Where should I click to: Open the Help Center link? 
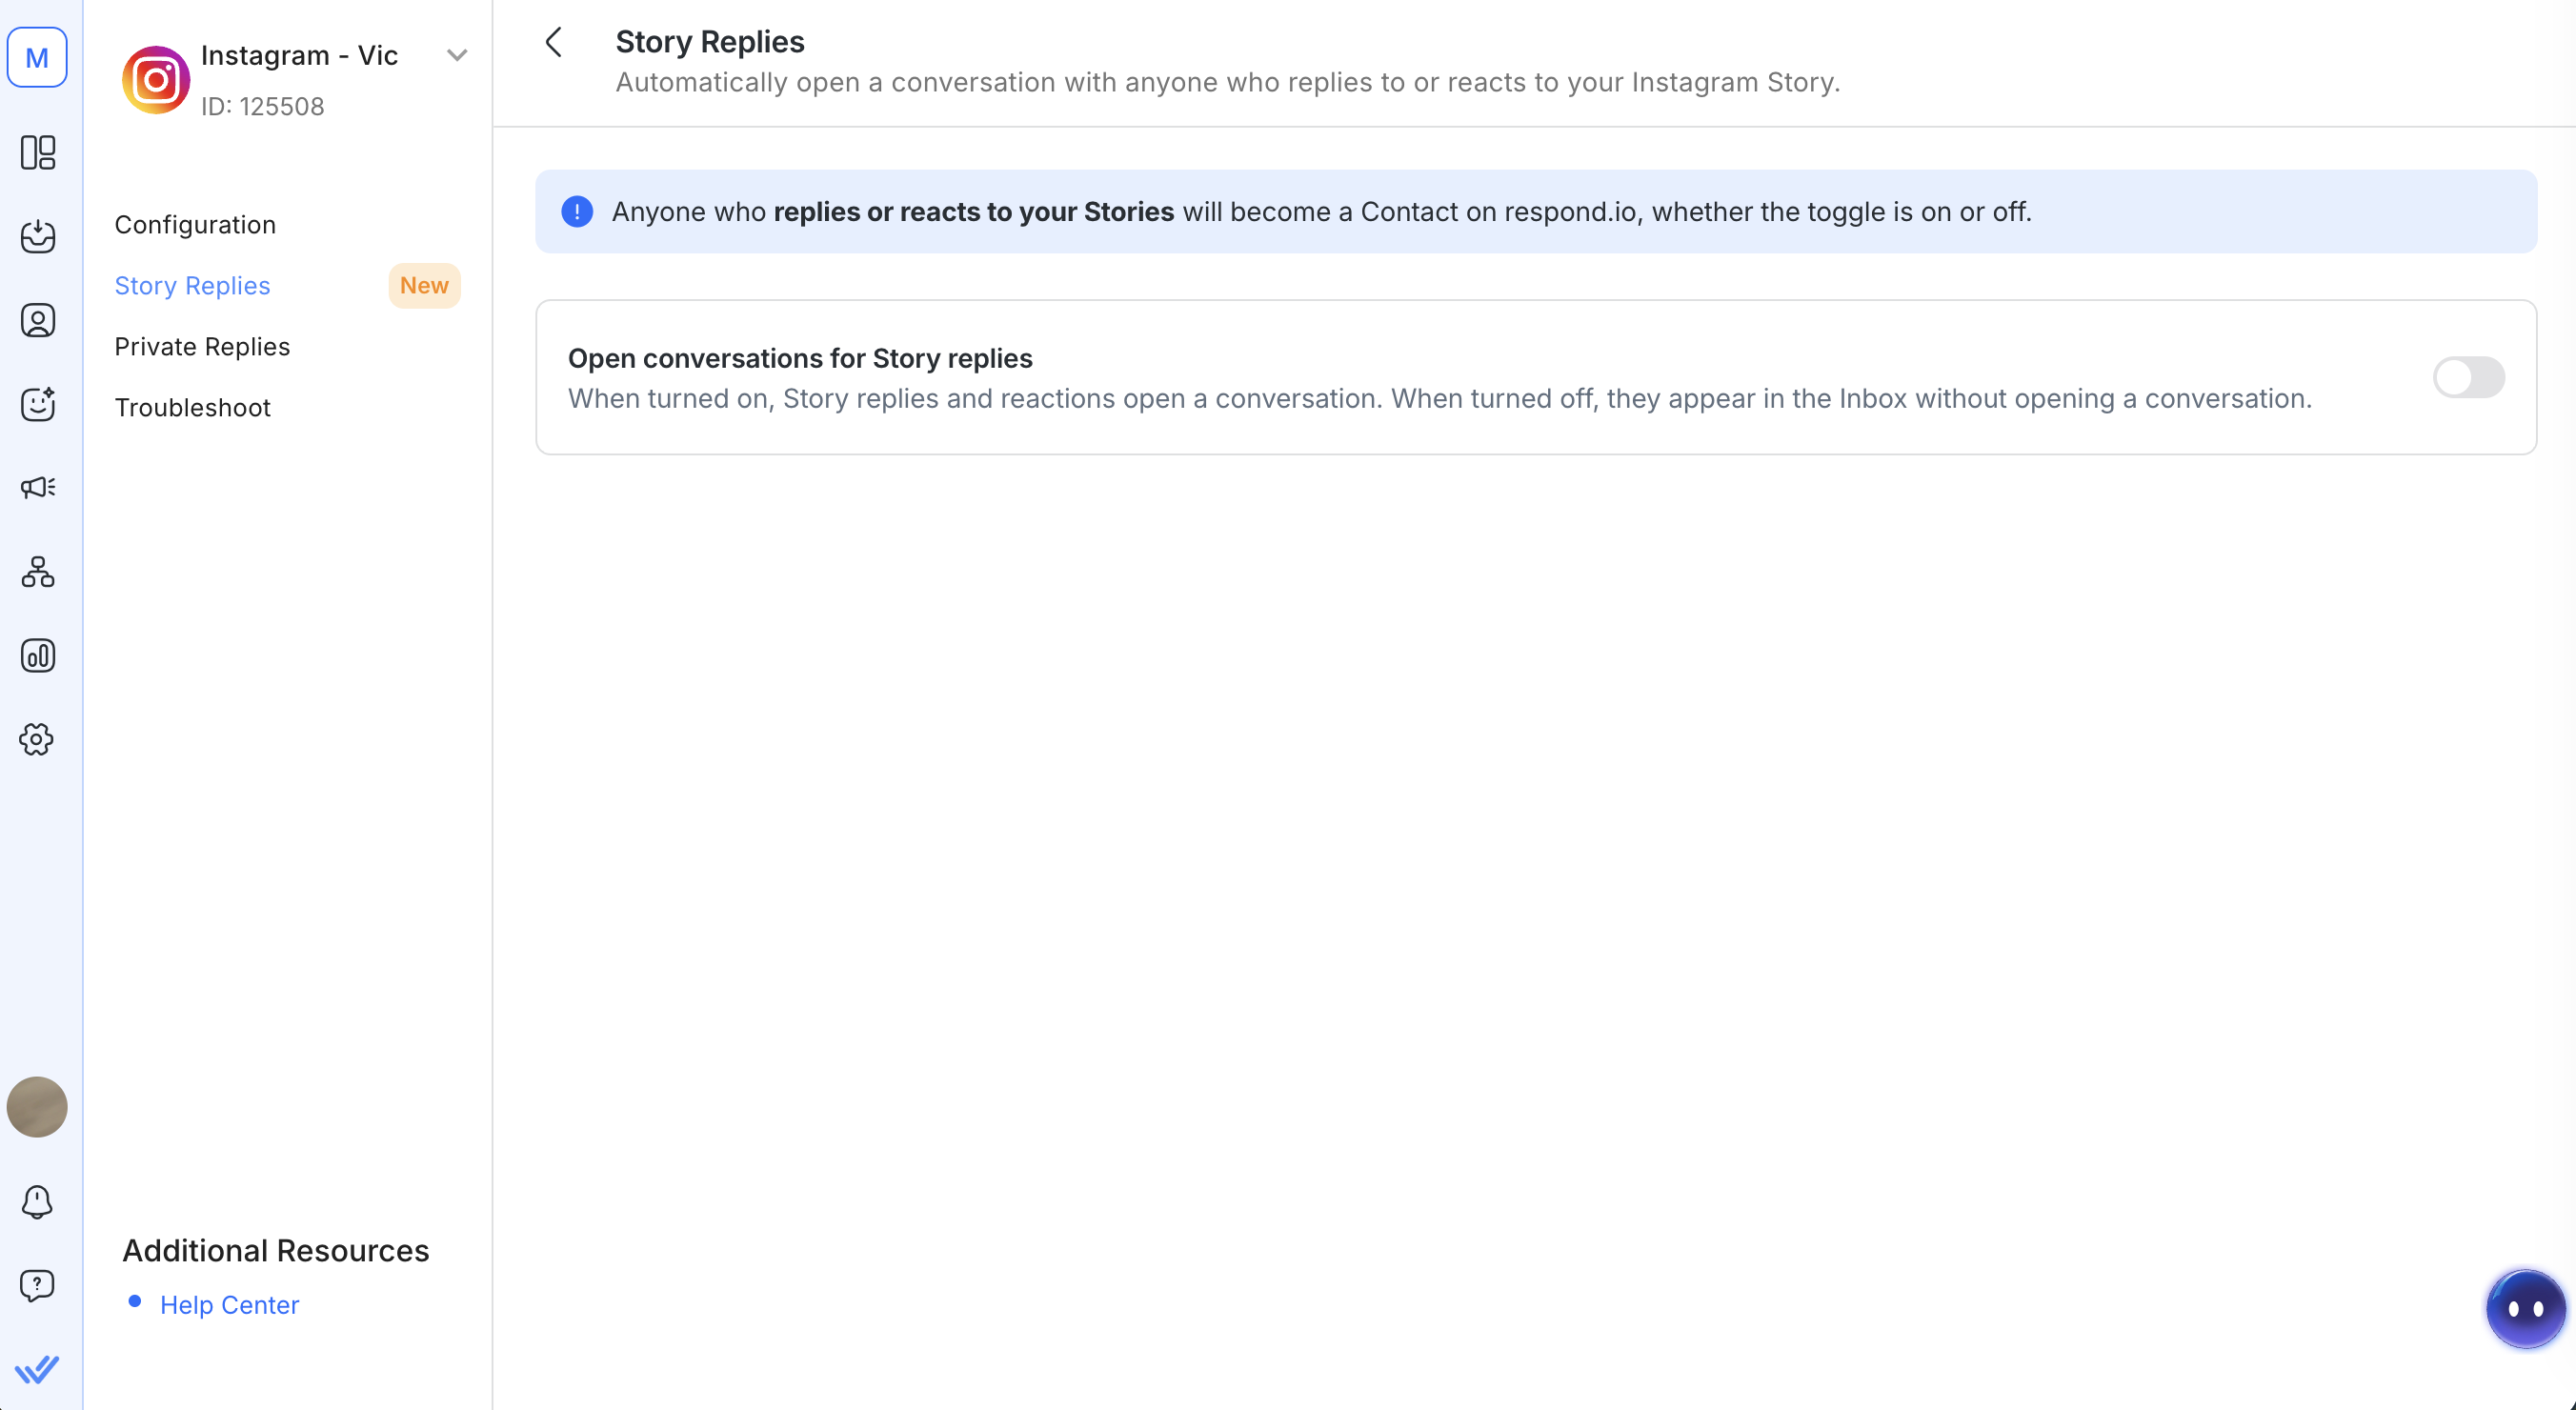tap(229, 1305)
